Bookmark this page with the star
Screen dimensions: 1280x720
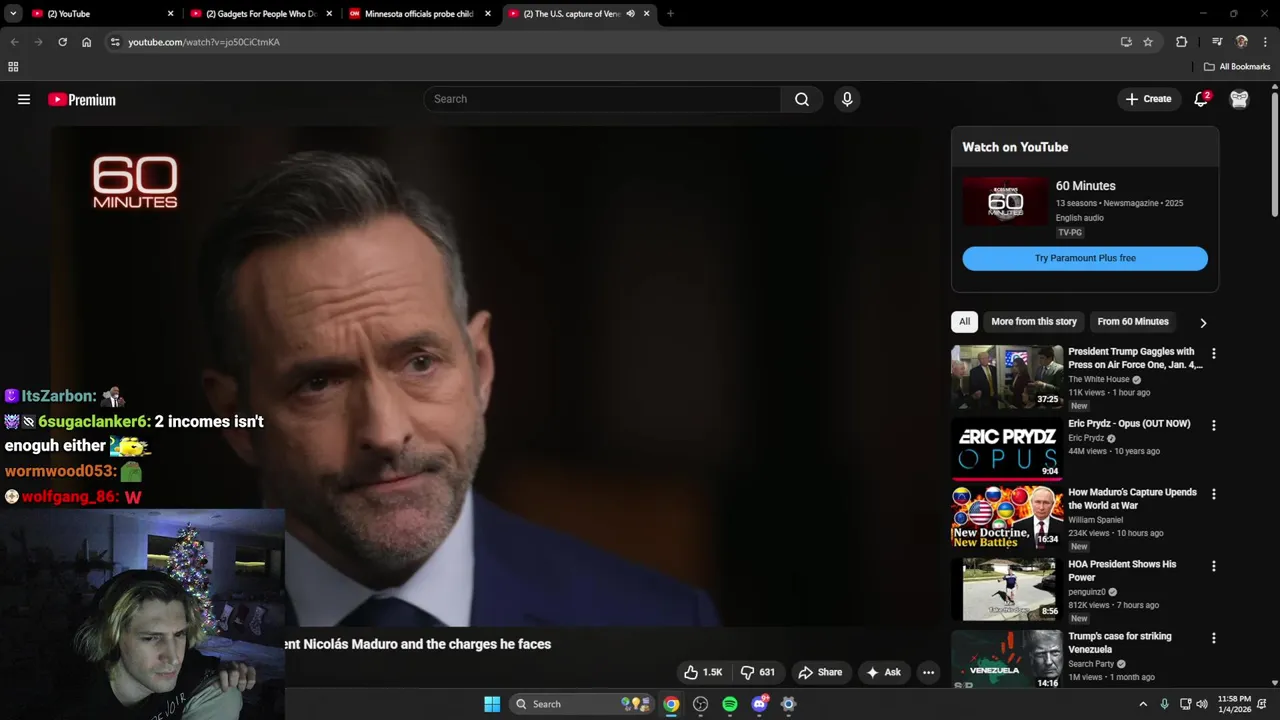[x=1148, y=42]
